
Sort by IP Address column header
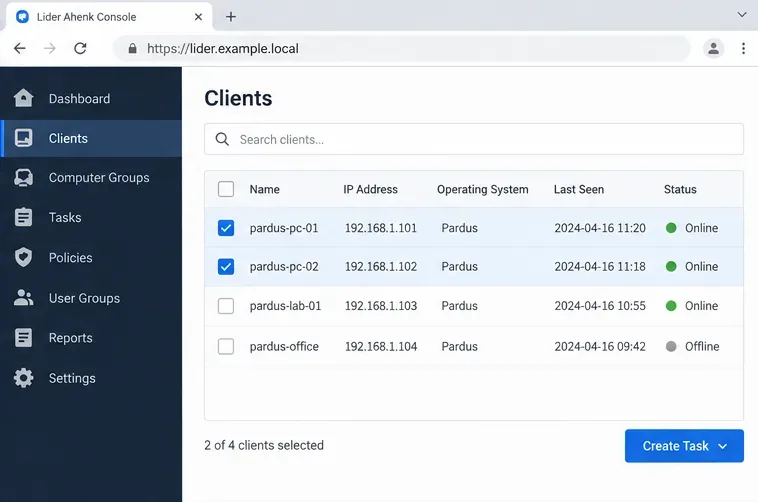pyautogui.click(x=370, y=189)
